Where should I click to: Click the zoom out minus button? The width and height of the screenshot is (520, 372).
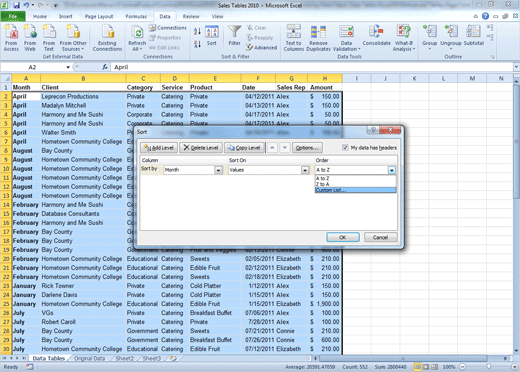click(x=462, y=367)
